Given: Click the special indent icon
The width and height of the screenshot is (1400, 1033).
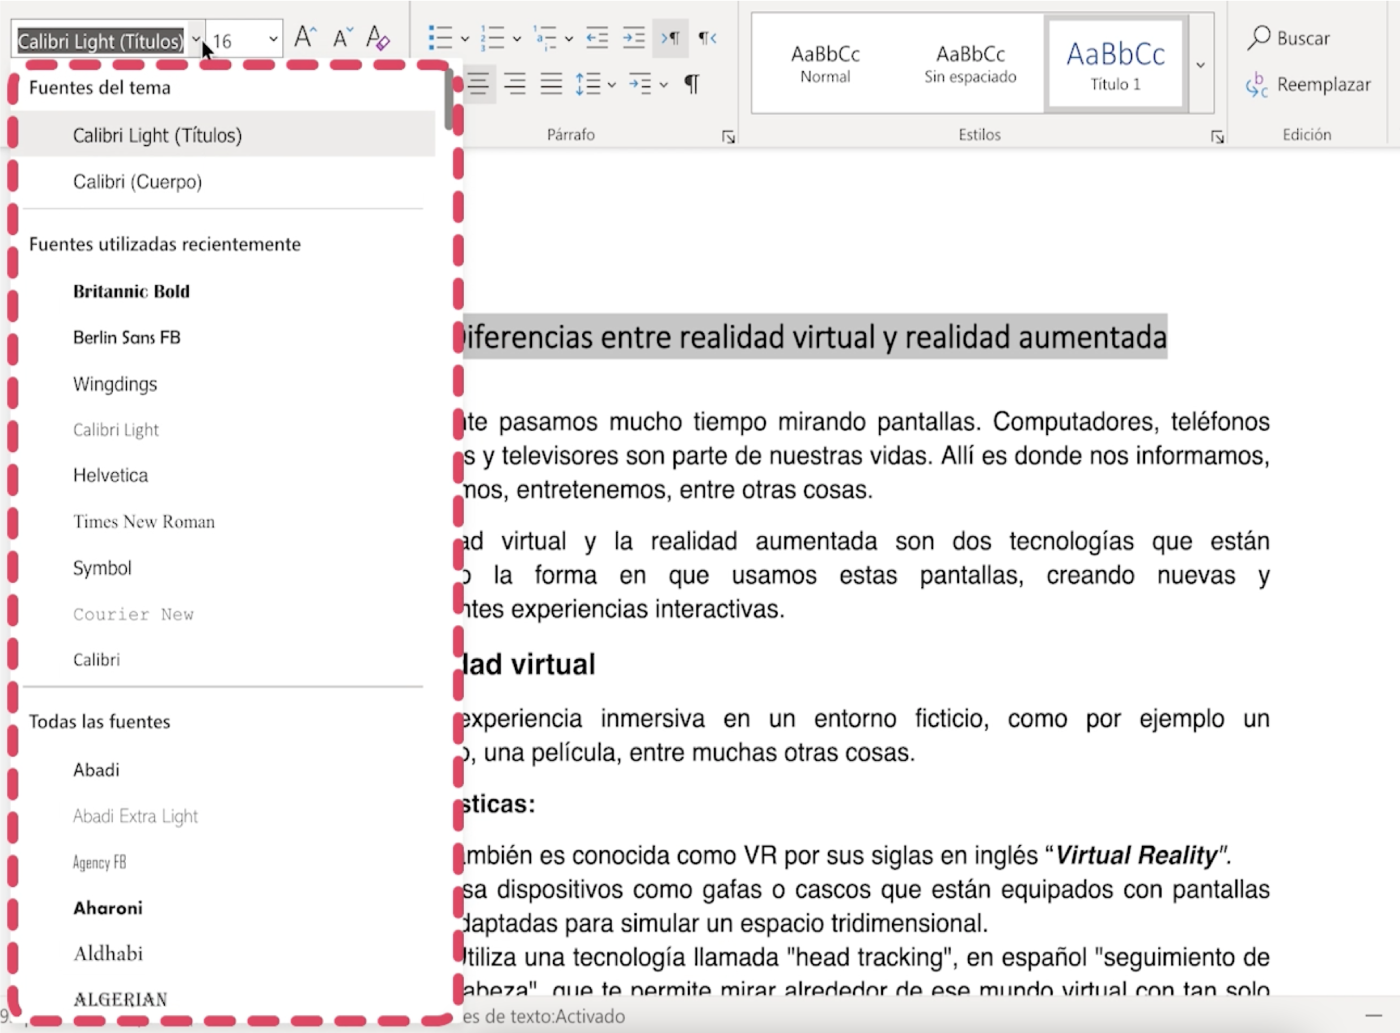Looking at the screenshot, I should click(640, 83).
